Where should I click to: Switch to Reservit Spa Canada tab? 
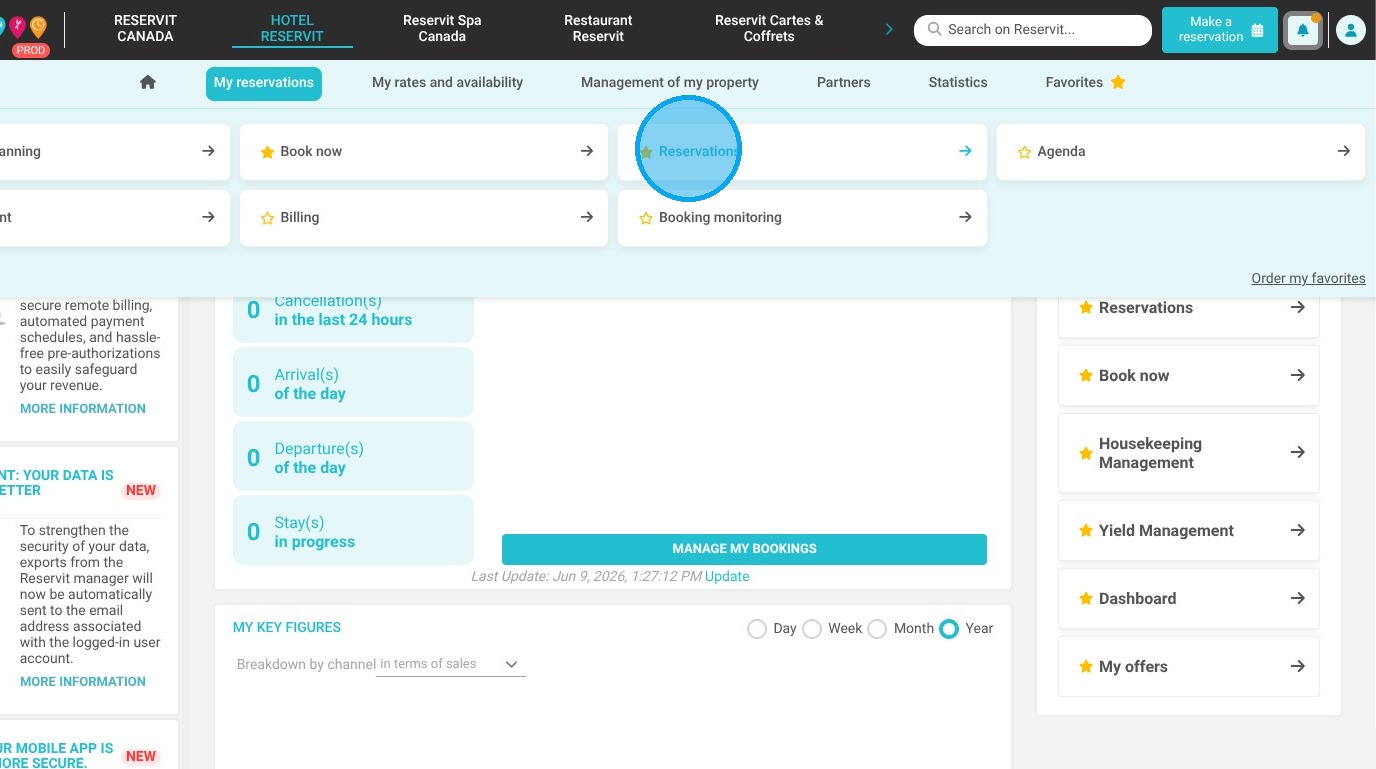pos(442,28)
